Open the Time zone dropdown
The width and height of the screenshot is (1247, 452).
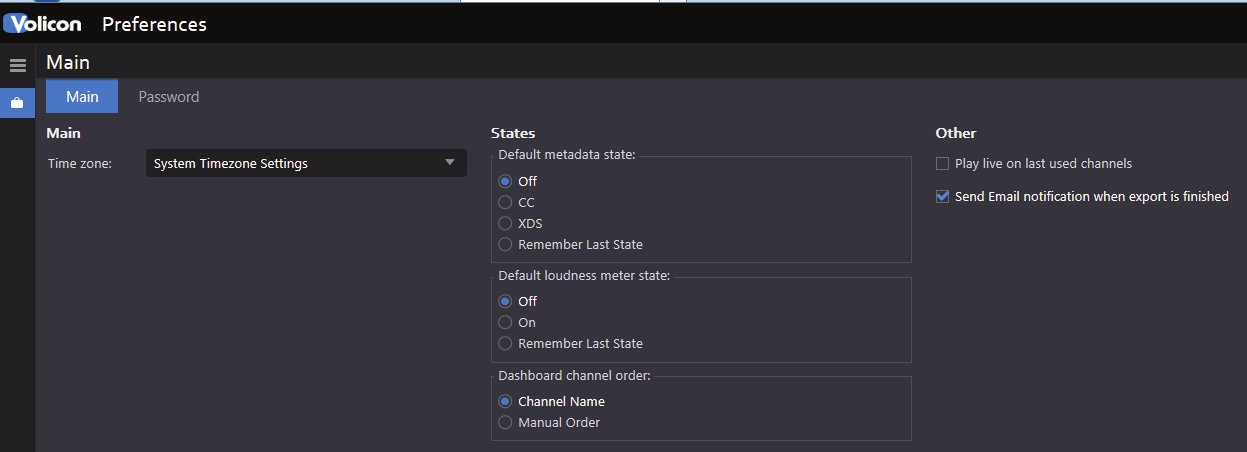coord(306,163)
